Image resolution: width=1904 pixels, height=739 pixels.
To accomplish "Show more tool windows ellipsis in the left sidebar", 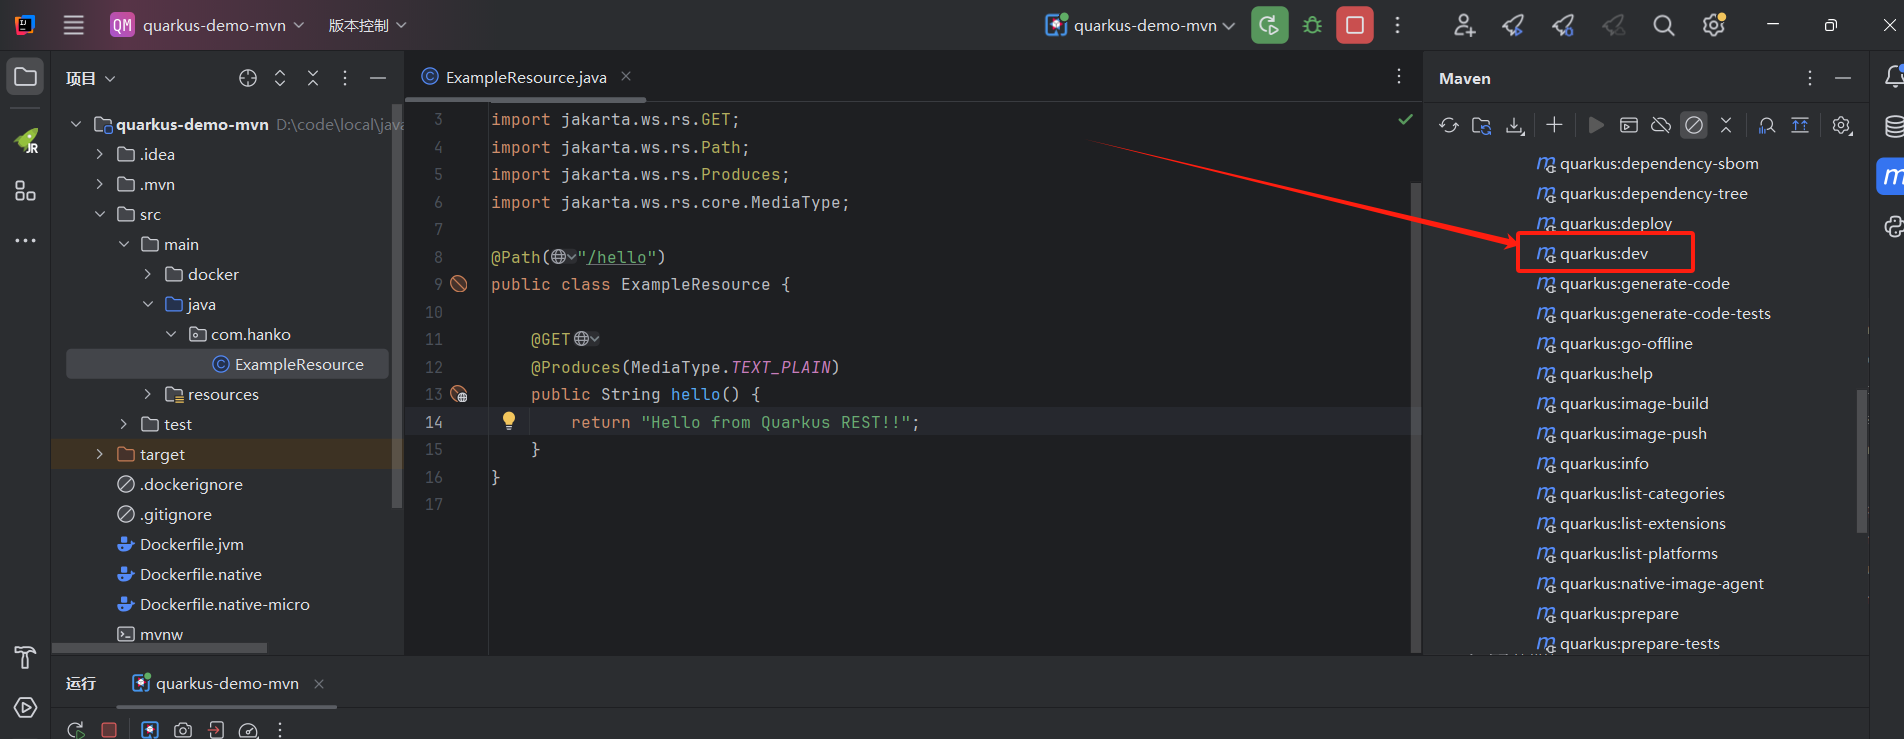I will pyautogui.click(x=25, y=240).
